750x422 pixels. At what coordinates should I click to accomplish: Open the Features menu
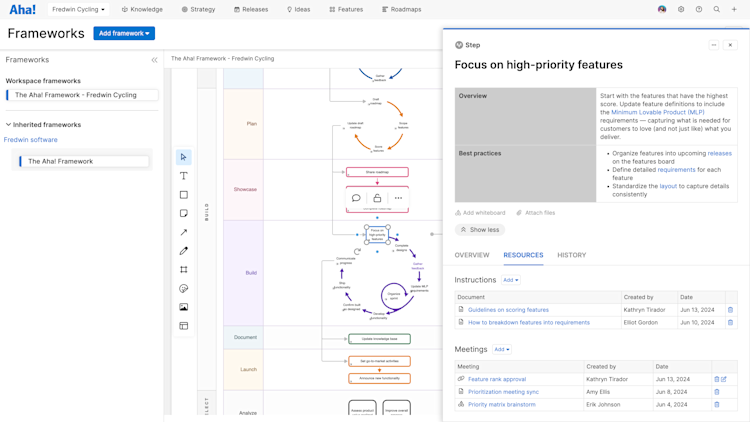click(x=346, y=9)
